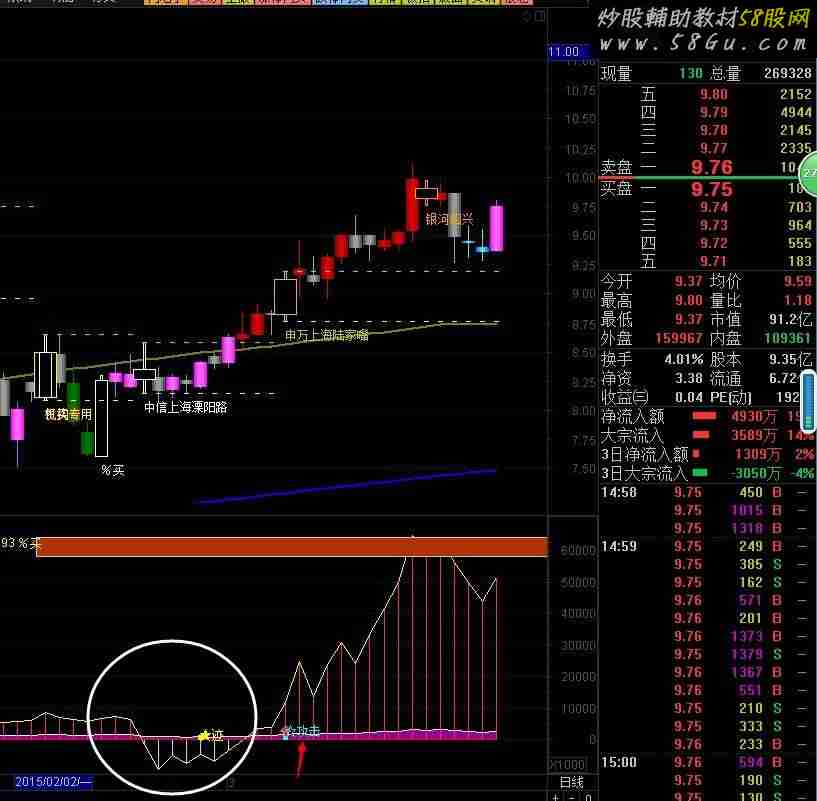
Task: Click the 卖盘 label
Action: tap(616, 167)
